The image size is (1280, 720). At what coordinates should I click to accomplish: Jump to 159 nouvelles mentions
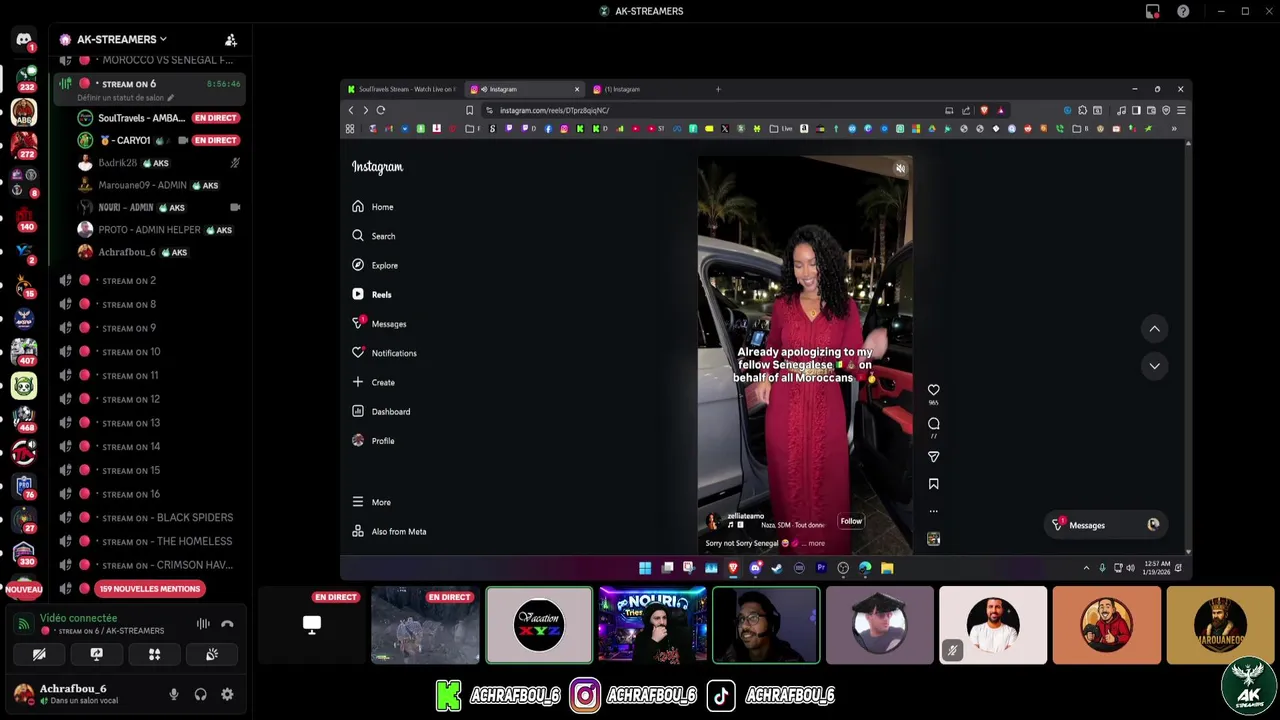point(150,589)
